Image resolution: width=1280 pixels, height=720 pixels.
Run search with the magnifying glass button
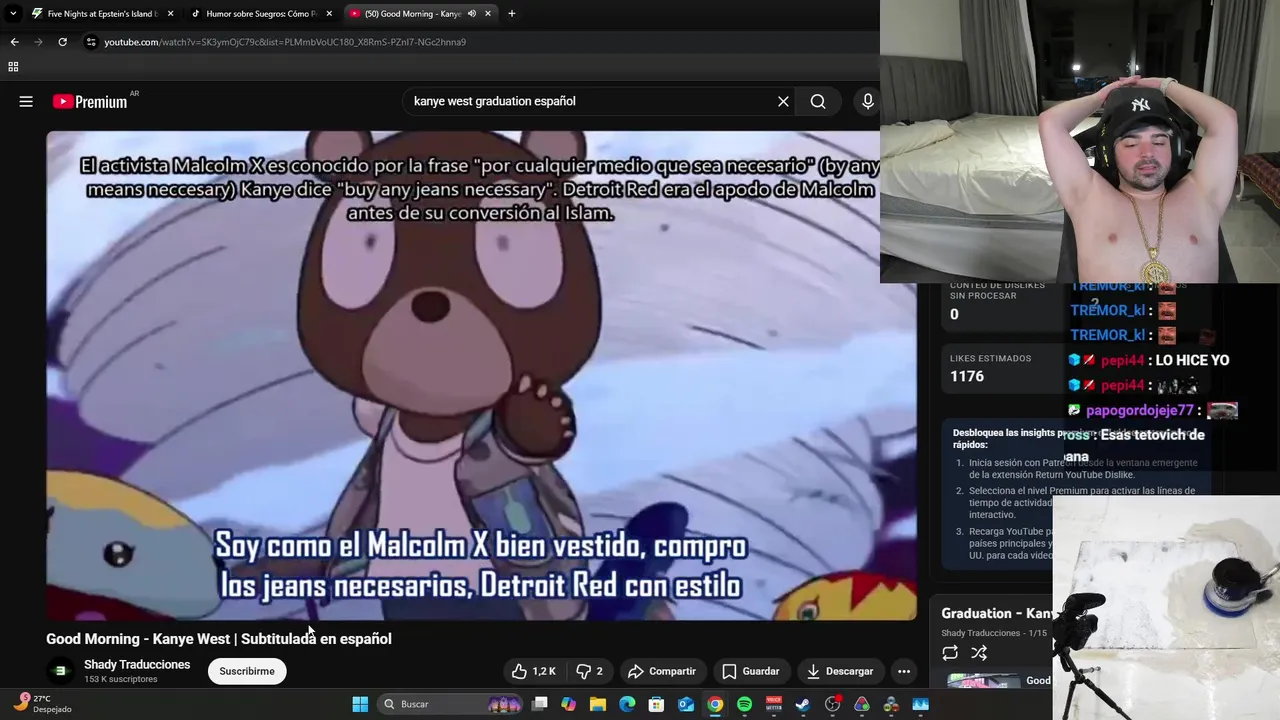point(818,101)
